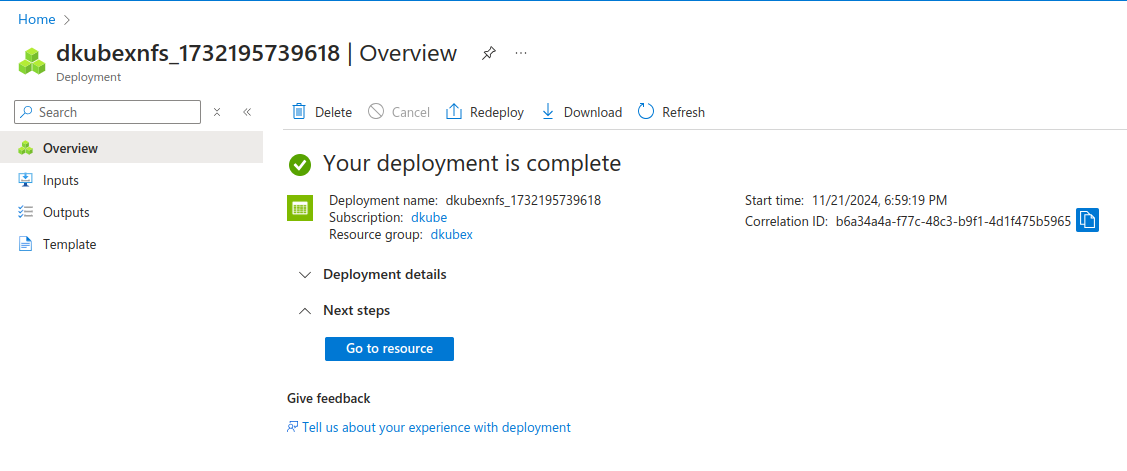Copy the Correlation ID to clipboard

click(x=1087, y=220)
